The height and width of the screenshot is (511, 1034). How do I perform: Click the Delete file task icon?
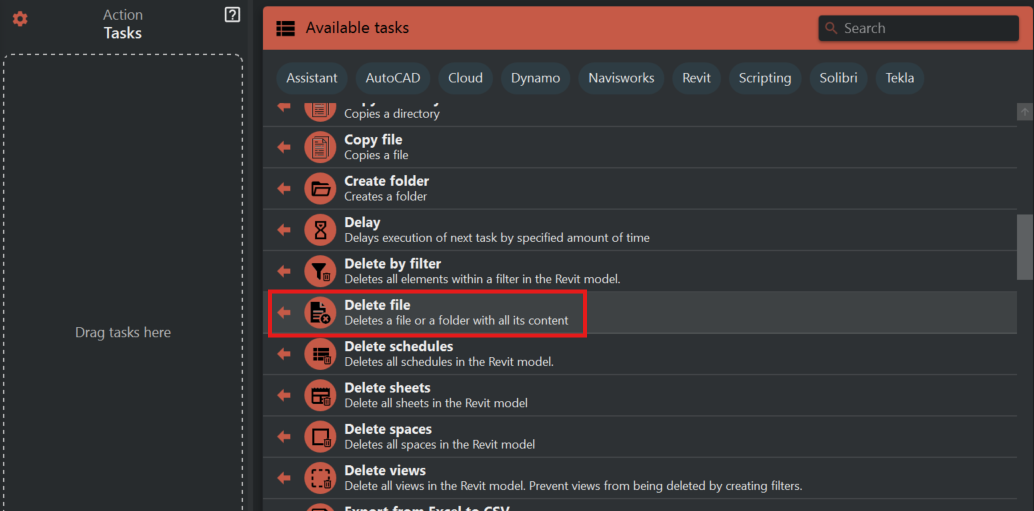[x=320, y=313]
